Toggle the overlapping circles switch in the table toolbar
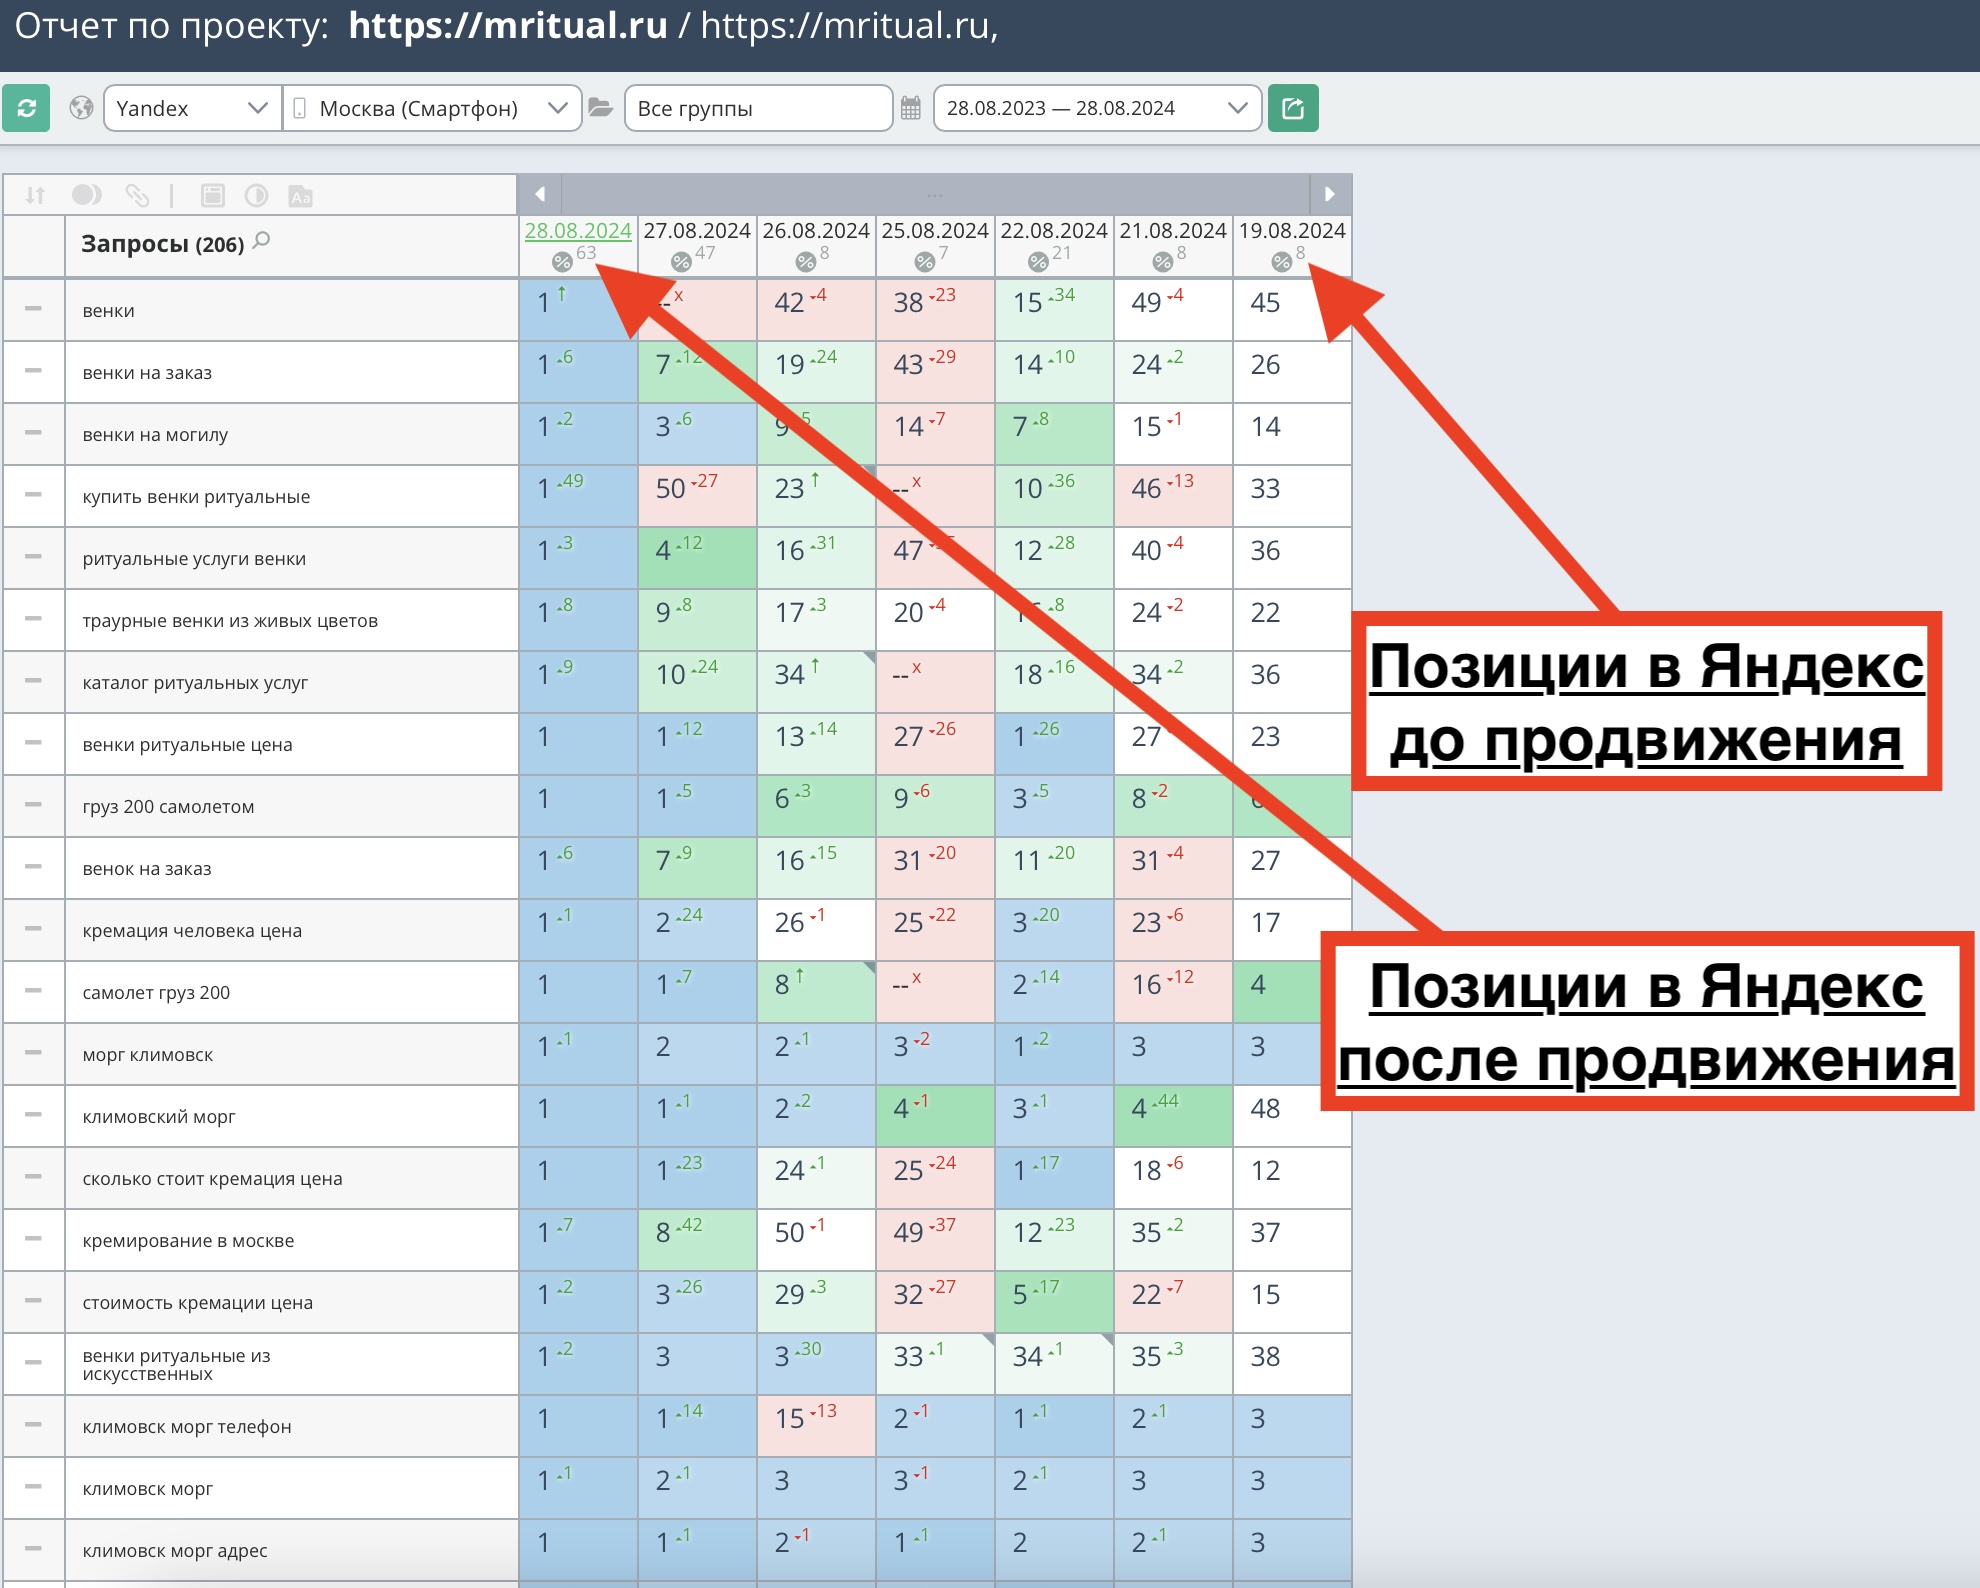Screen dimensions: 1980x1588 [87, 195]
